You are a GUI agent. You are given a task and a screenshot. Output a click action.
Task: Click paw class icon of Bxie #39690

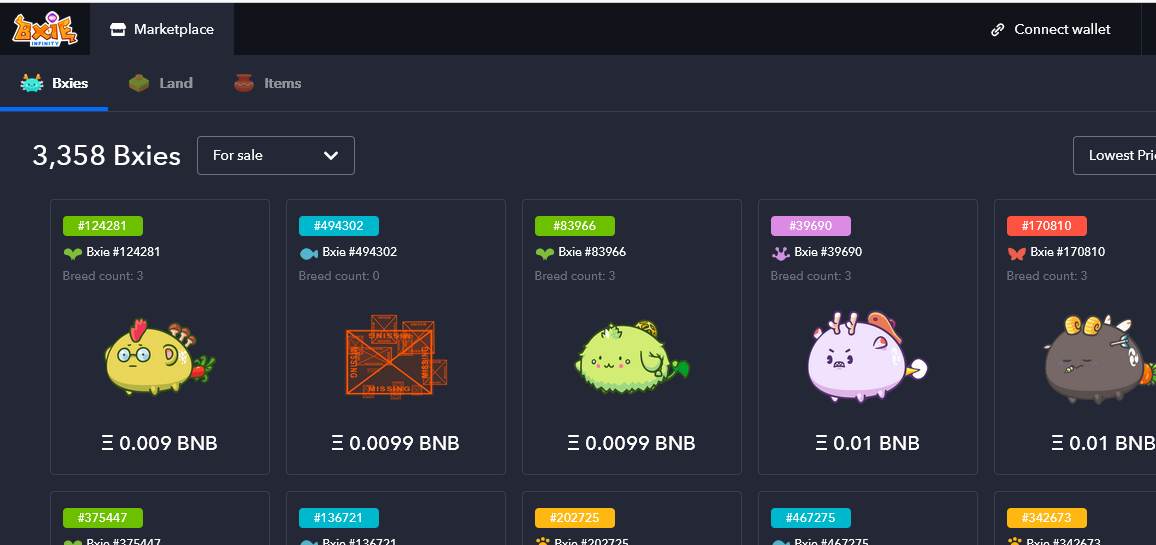780,253
